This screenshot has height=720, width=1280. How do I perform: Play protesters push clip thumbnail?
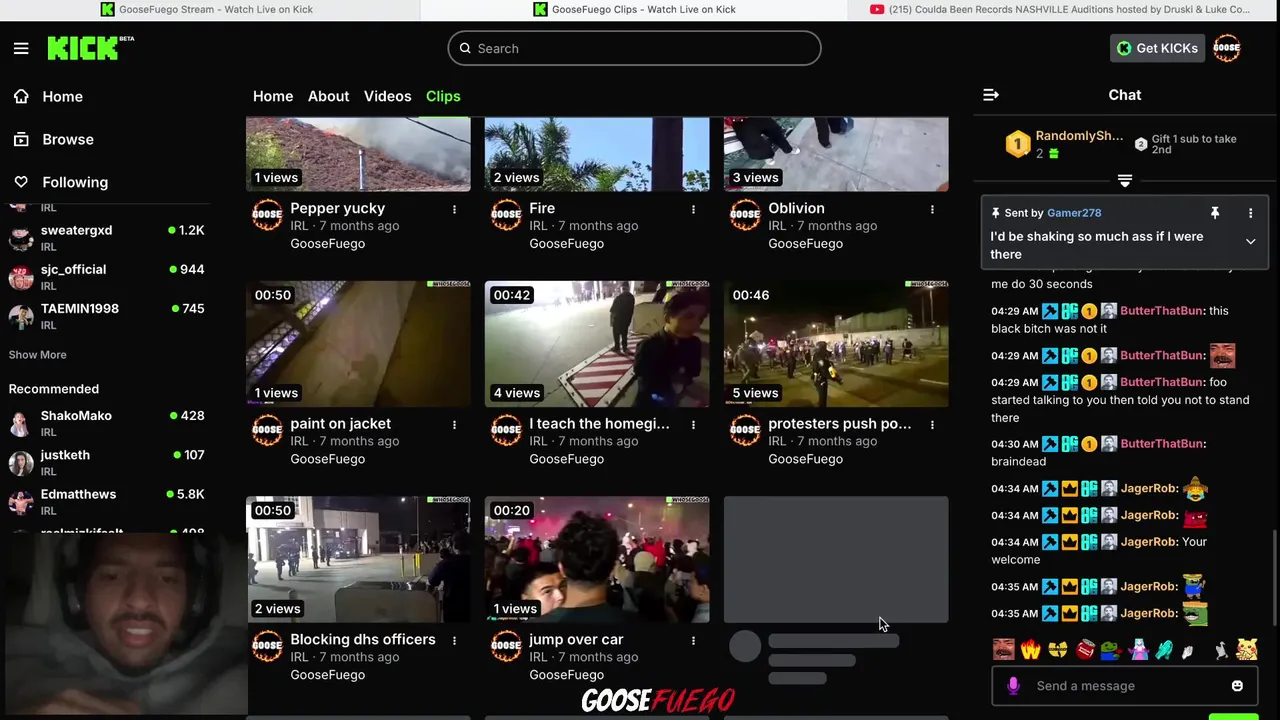(x=836, y=344)
